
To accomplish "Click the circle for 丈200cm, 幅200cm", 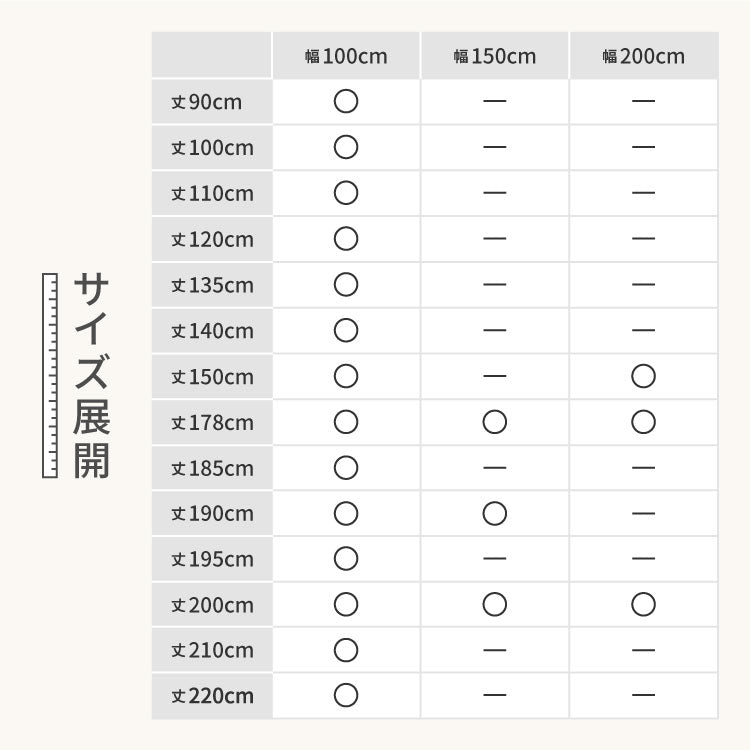I will (643, 605).
